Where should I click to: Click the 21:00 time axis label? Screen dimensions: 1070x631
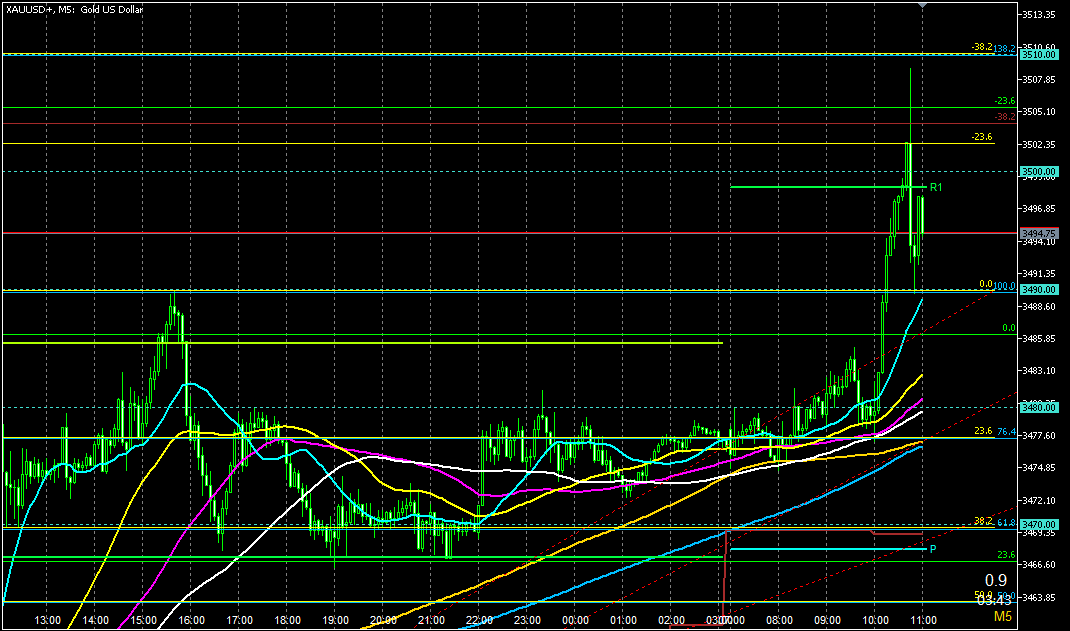point(431,620)
